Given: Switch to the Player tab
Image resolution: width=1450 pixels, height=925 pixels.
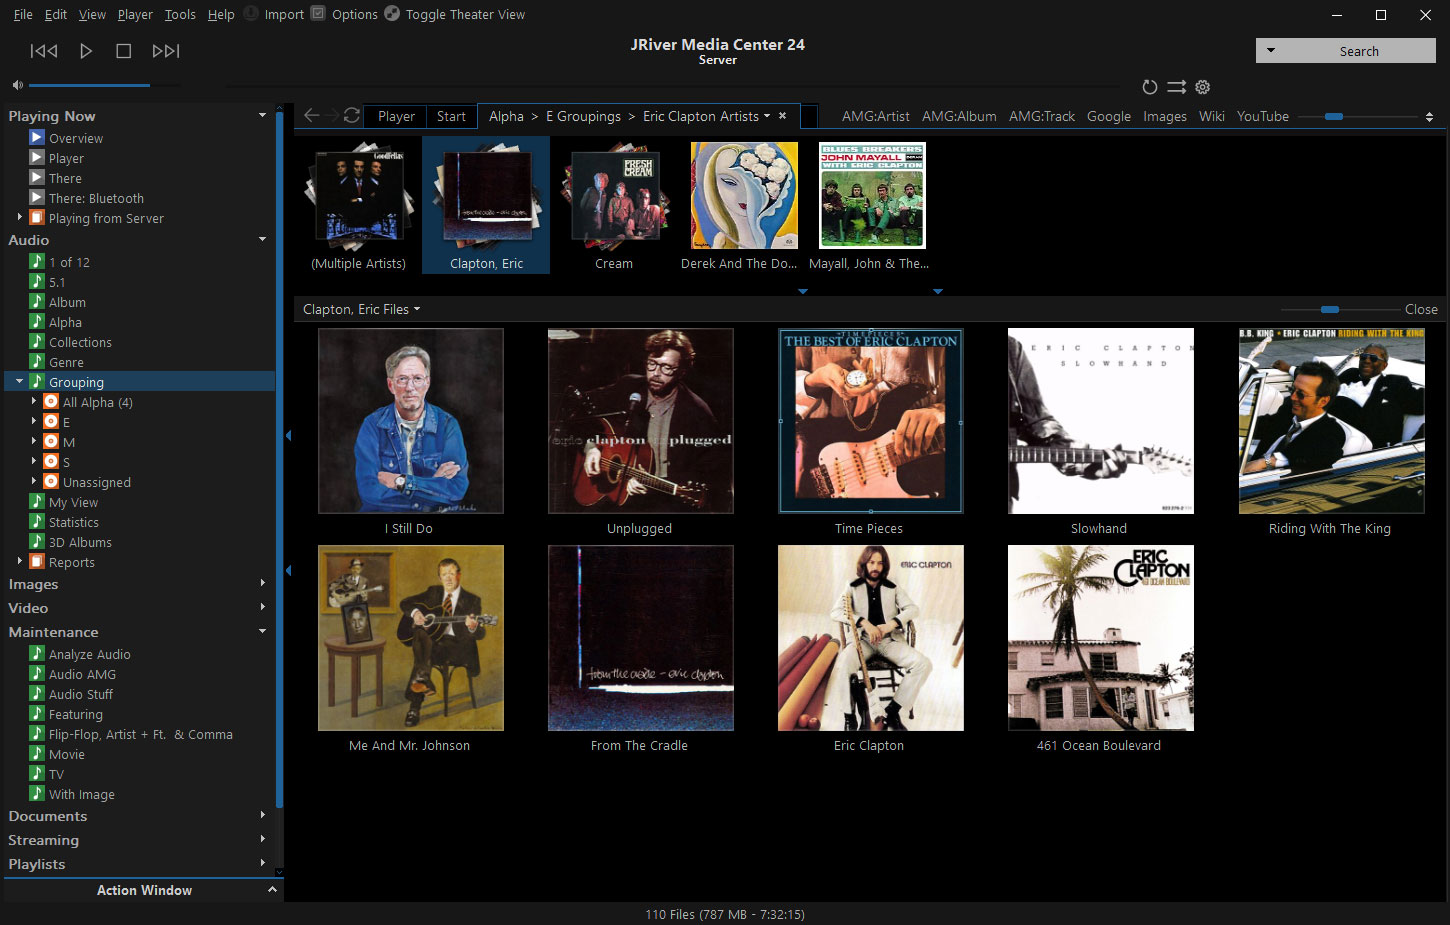Looking at the screenshot, I should [x=396, y=116].
